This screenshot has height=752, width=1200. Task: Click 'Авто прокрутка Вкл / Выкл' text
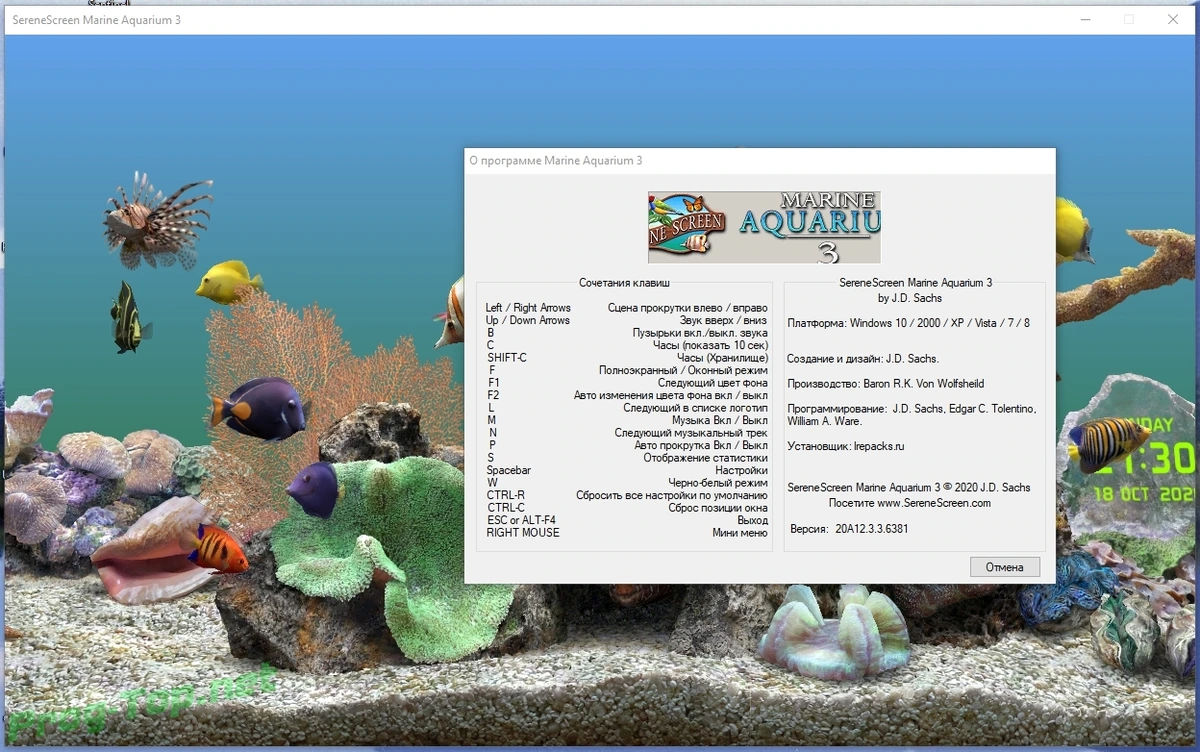(x=701, y=445)
